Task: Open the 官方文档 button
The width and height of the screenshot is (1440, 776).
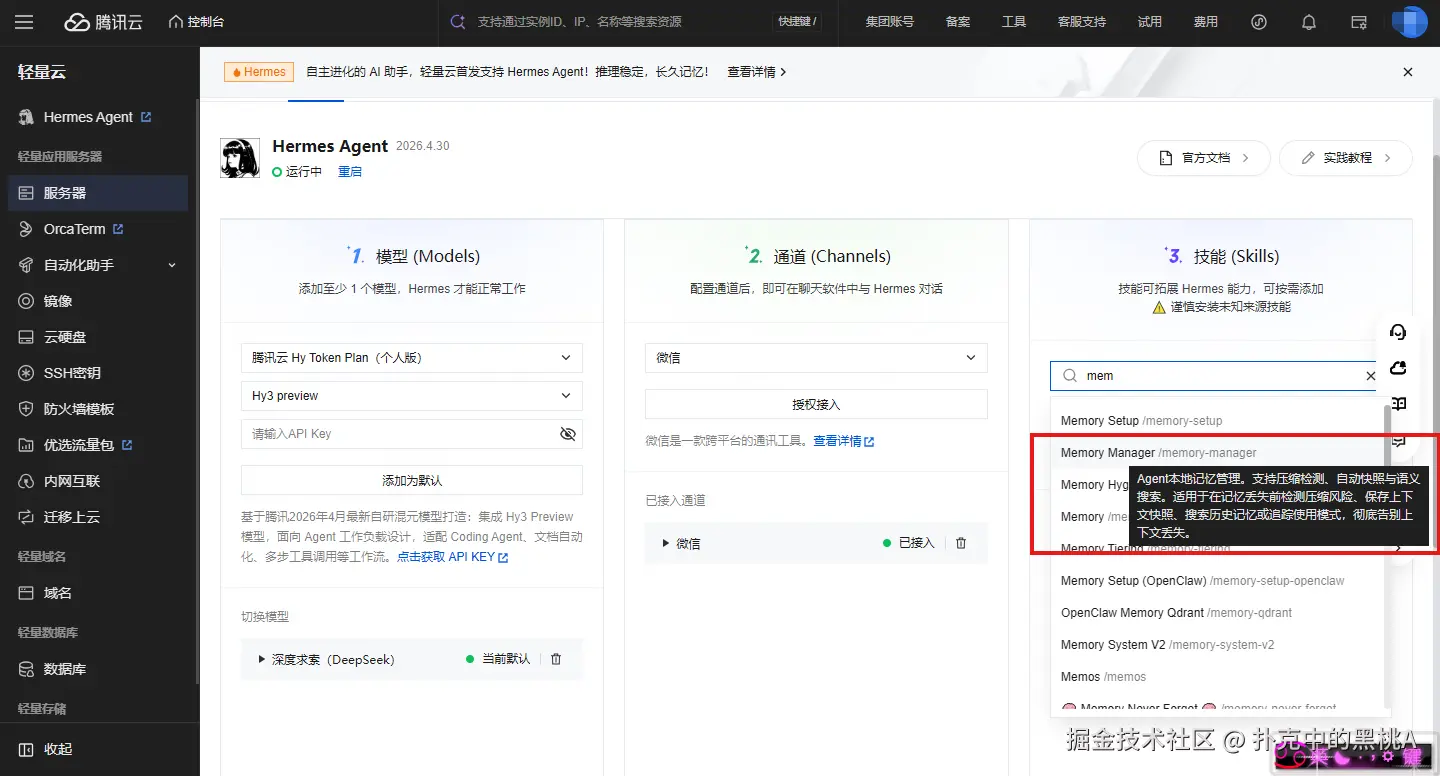Action: [x=1204, y=158]
